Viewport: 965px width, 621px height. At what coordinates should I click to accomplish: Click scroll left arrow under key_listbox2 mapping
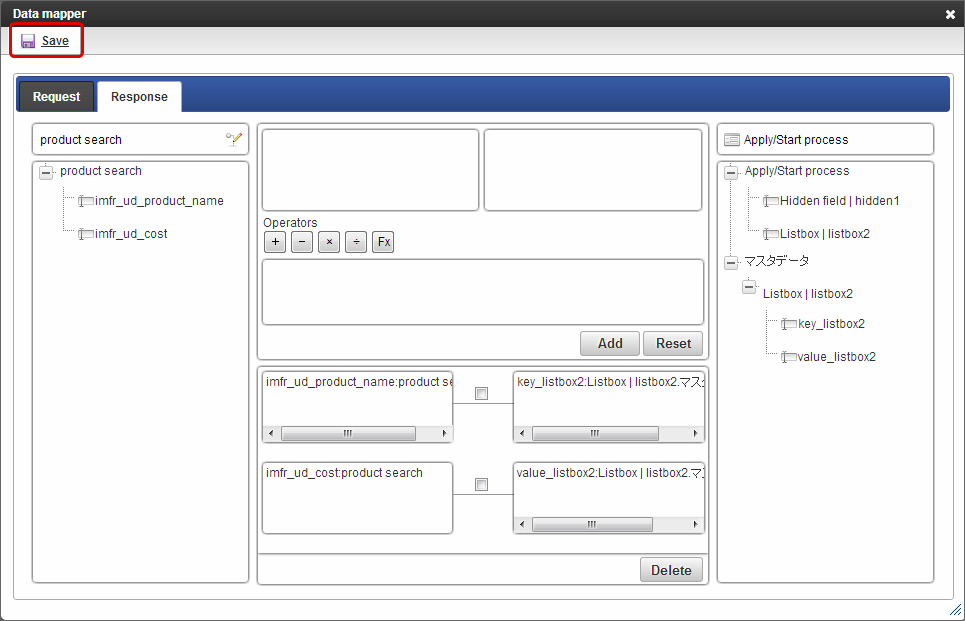523,433
